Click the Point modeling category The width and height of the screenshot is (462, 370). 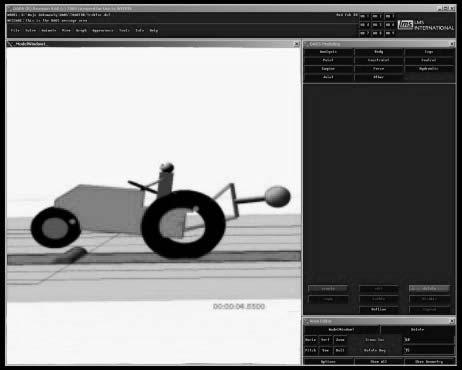point(329,60)
